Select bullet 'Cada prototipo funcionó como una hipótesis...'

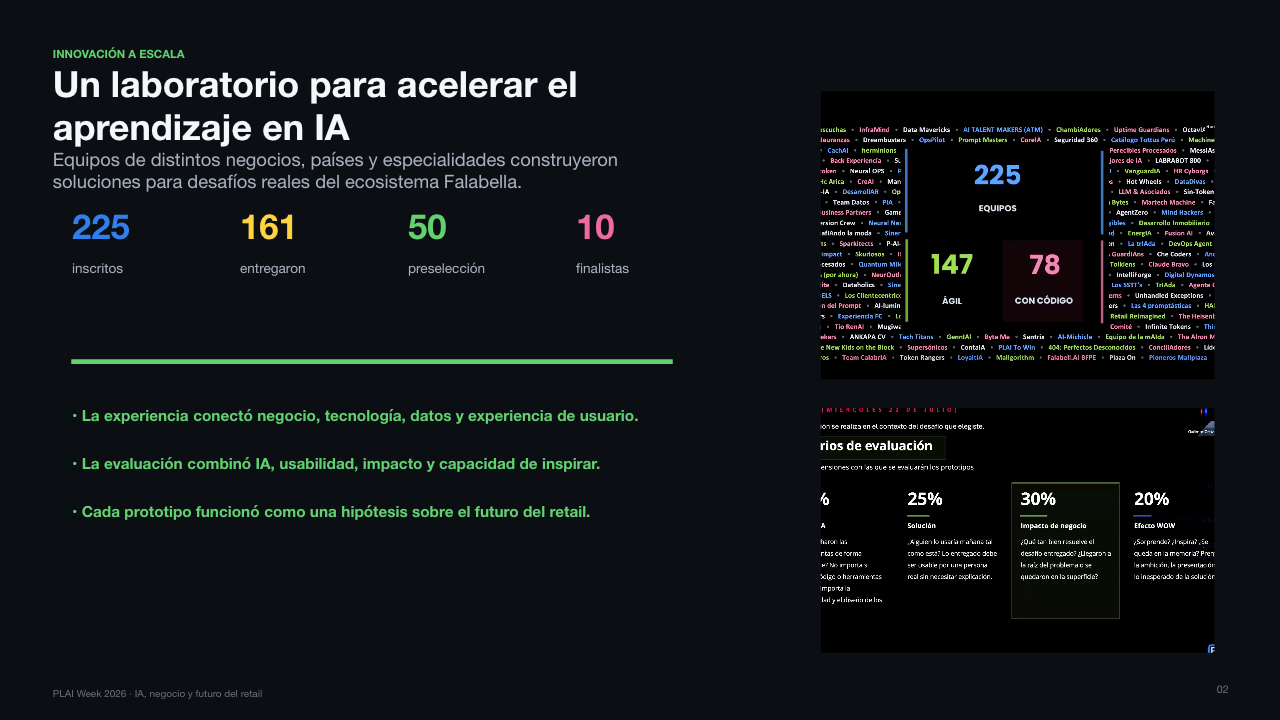click(x=331, y=512)
